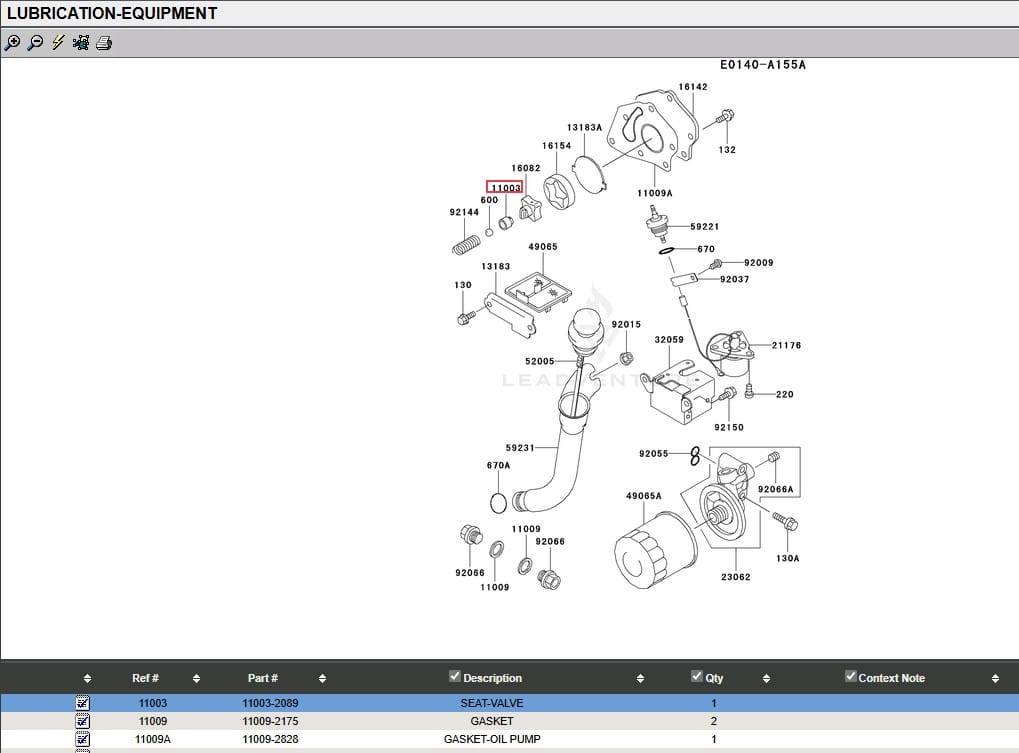This screenshot has width=1019, height=753.
Task: Click the zoom out magnifier icon
Action: (35, 43)
